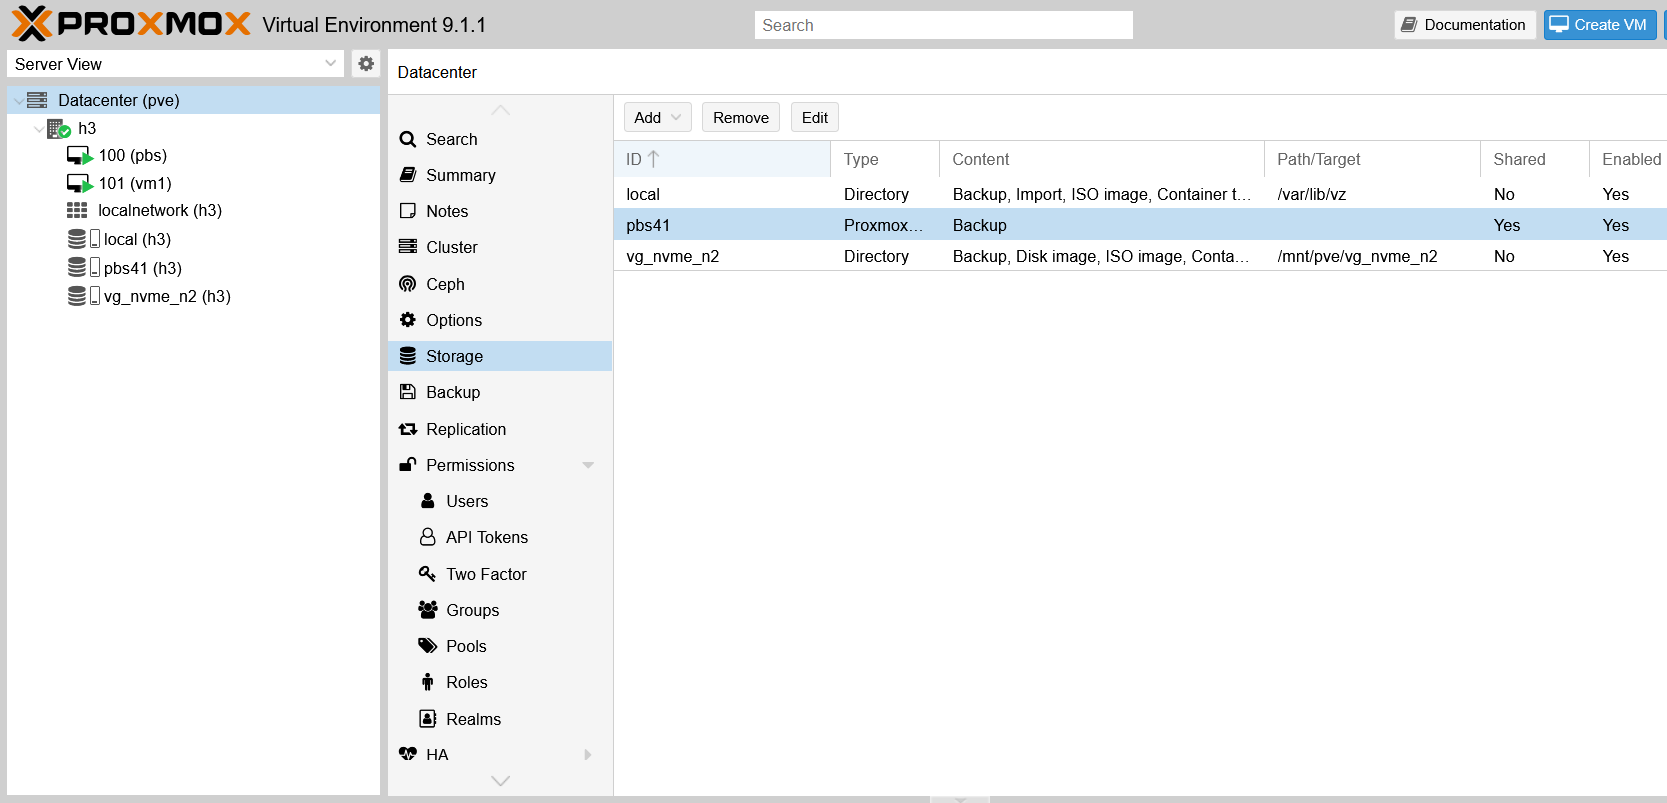Click the Cluster servers icon
1667x803 pixels.
pyautogui.click(x=408, y=247)
